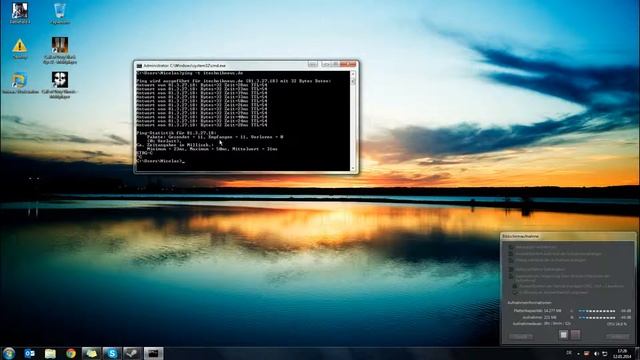This screenshot has height=360, width=640.
Task: Toggle the bottommost checked option in recording panel
Action: click(x=515, y=293)
